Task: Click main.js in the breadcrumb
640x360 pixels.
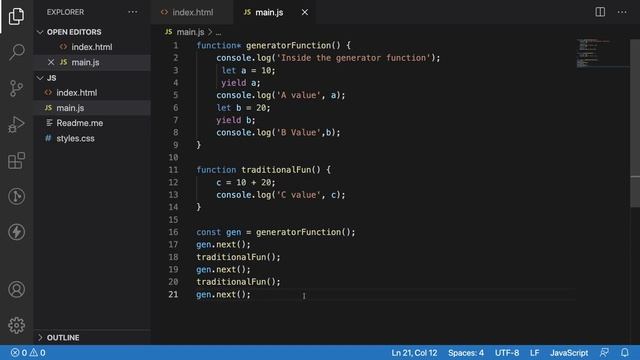Action: coord(190,32)
